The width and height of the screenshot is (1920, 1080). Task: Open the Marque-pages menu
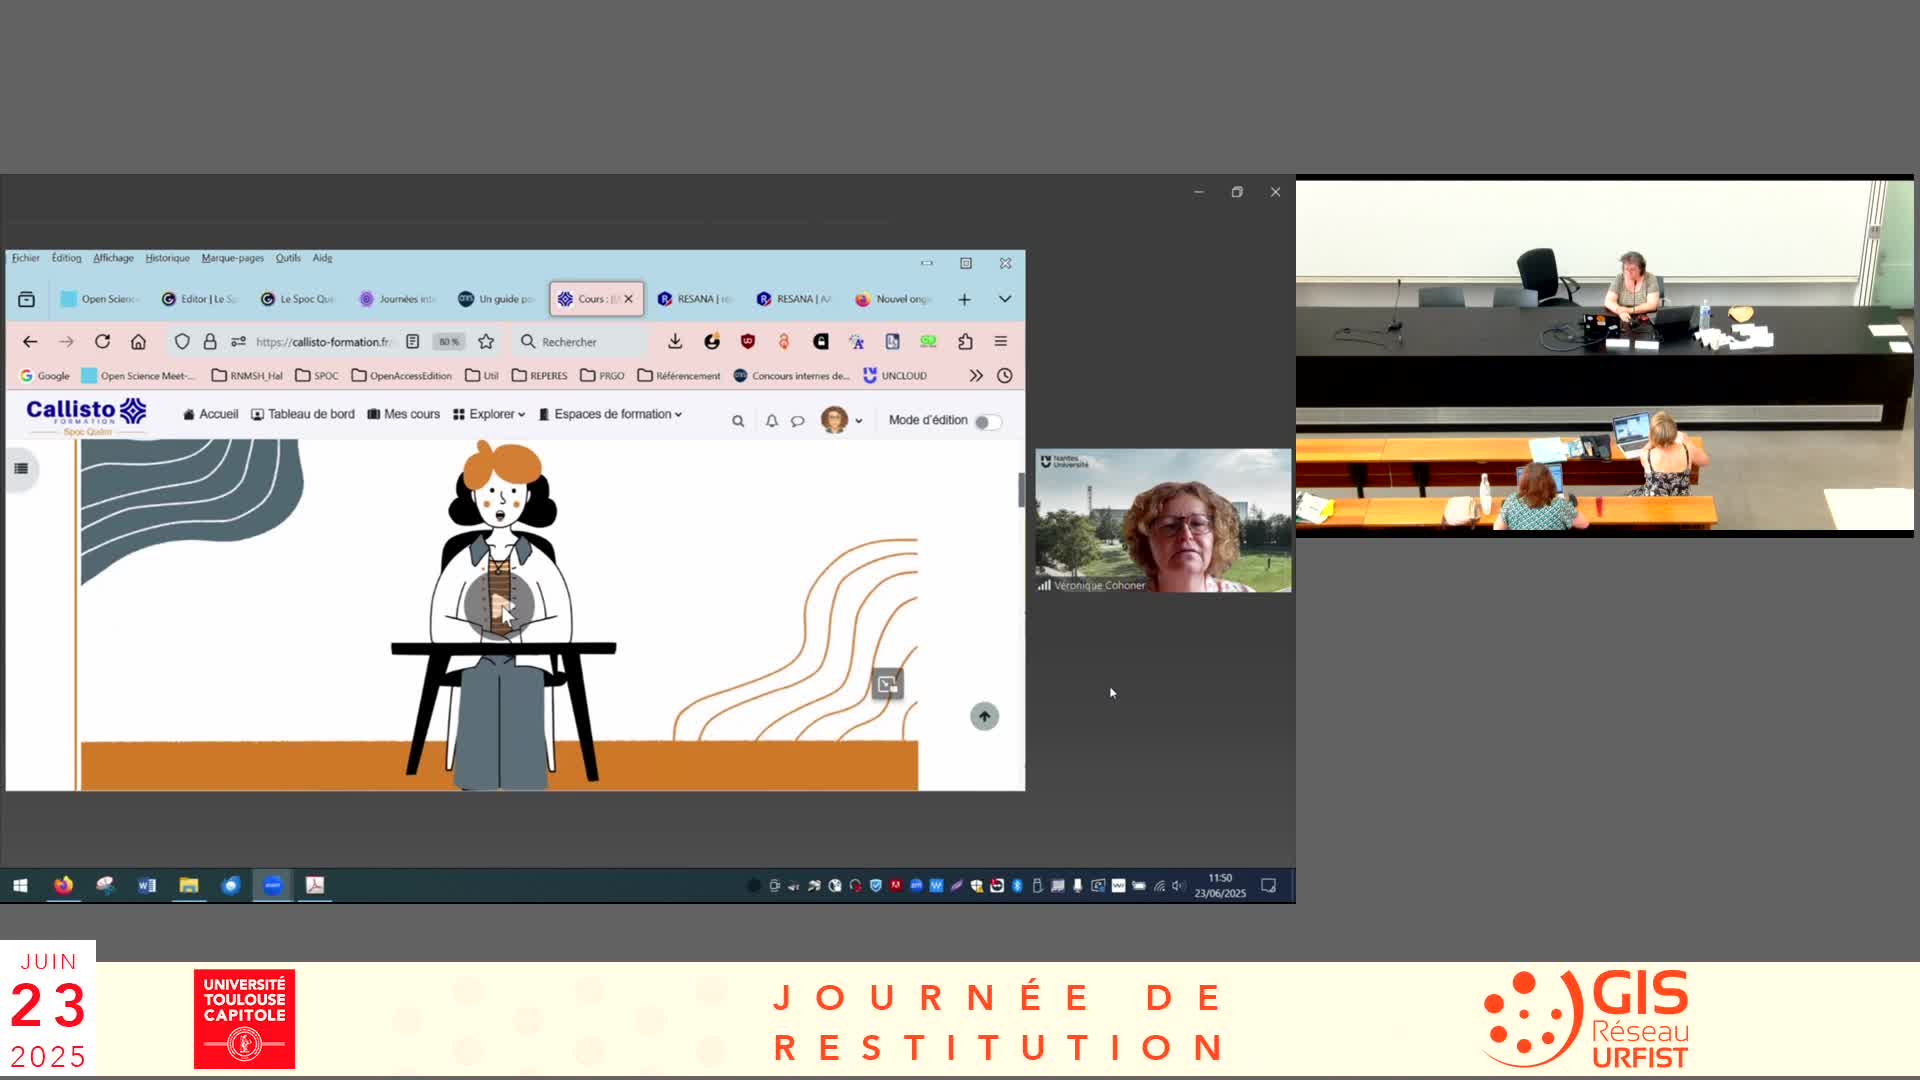(x=232, y=258)
